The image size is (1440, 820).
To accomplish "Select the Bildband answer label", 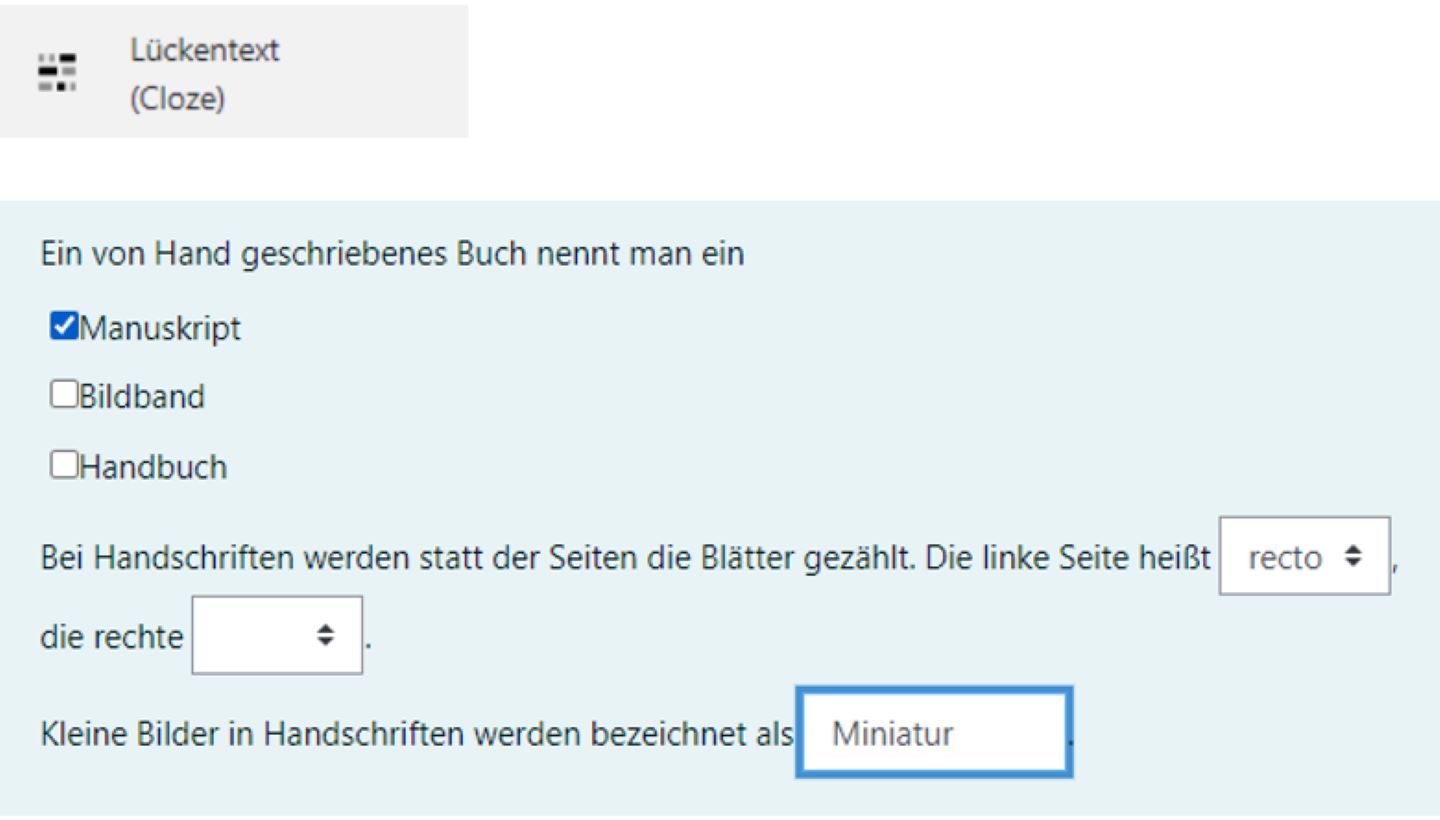I will pos(142,396).
